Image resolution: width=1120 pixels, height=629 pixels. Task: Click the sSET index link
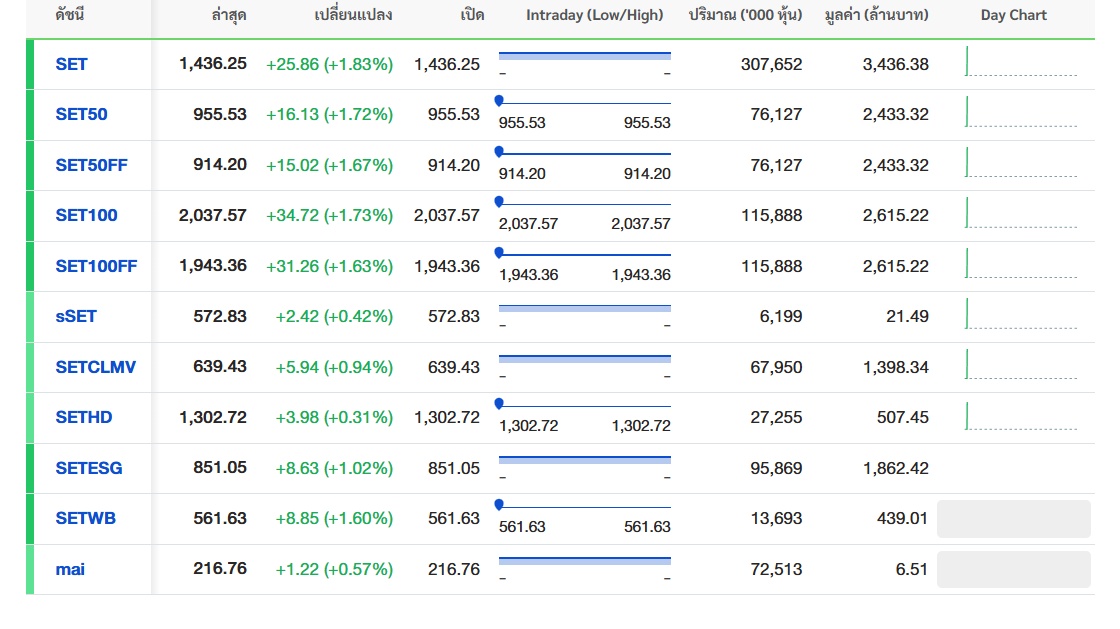[x=76, y=316]
